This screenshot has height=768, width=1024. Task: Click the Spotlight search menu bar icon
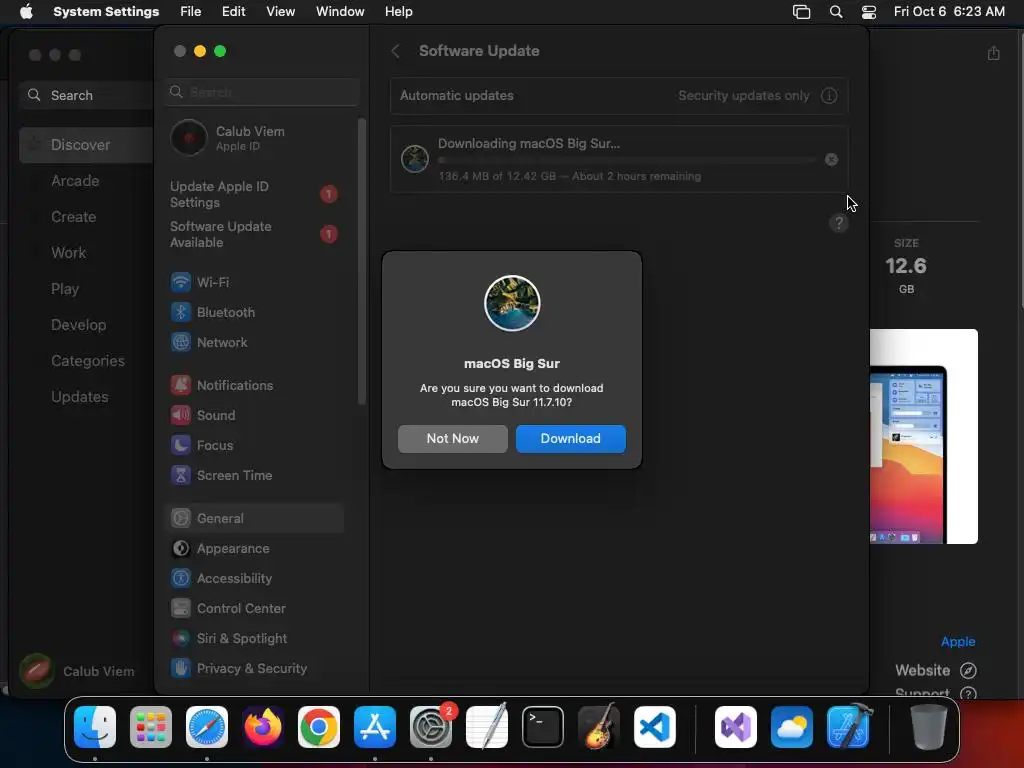coord(836,12)
